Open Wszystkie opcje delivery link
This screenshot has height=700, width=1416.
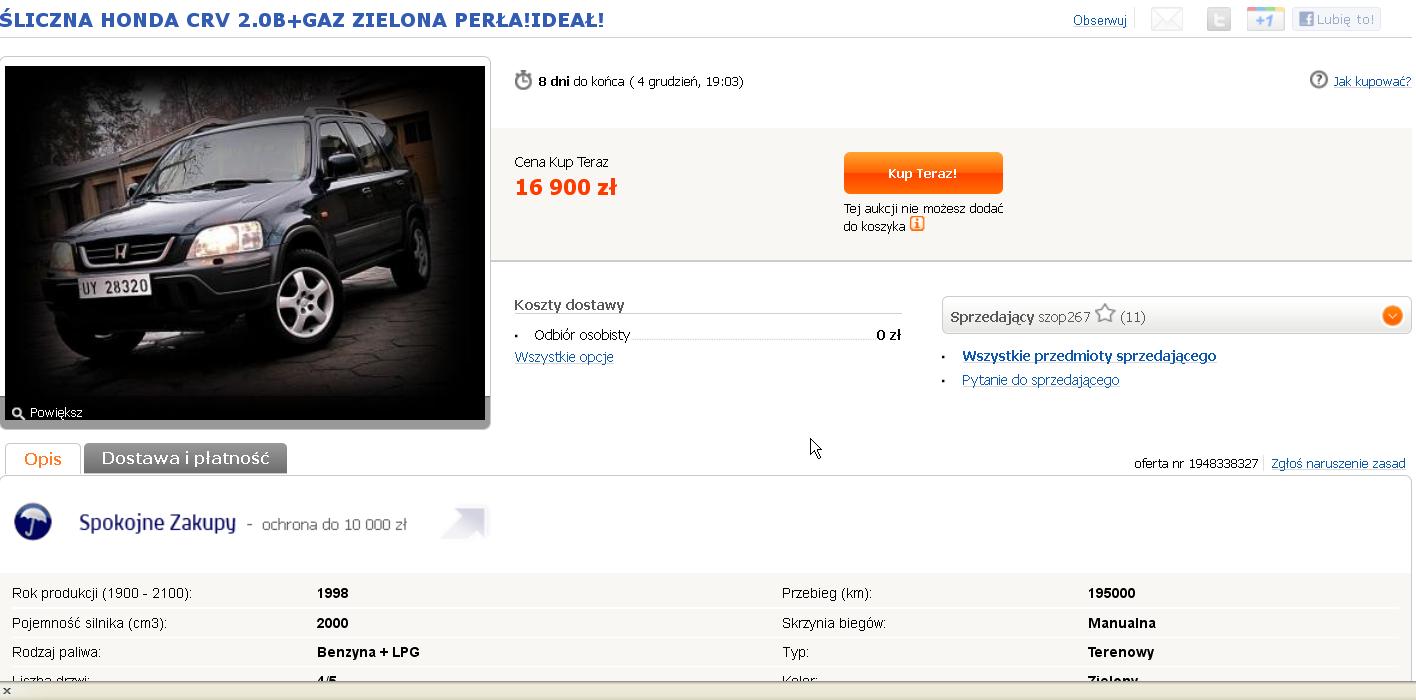point(564,357)
